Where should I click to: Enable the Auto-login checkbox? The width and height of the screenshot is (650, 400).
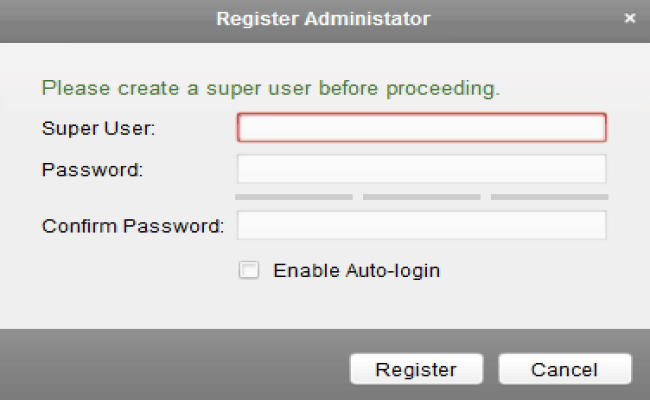point(249,270)
